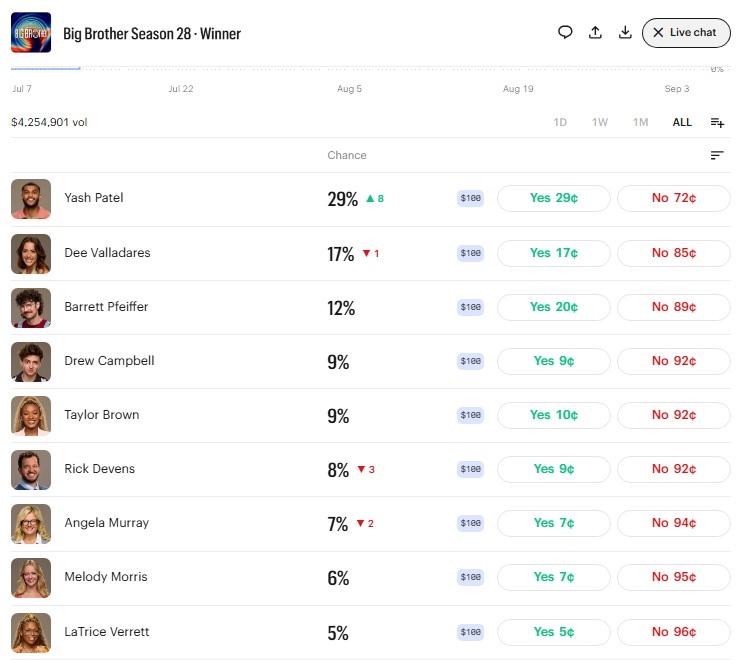Select the ALL time range
Screen dimensions: 738x660
point(682,122)
